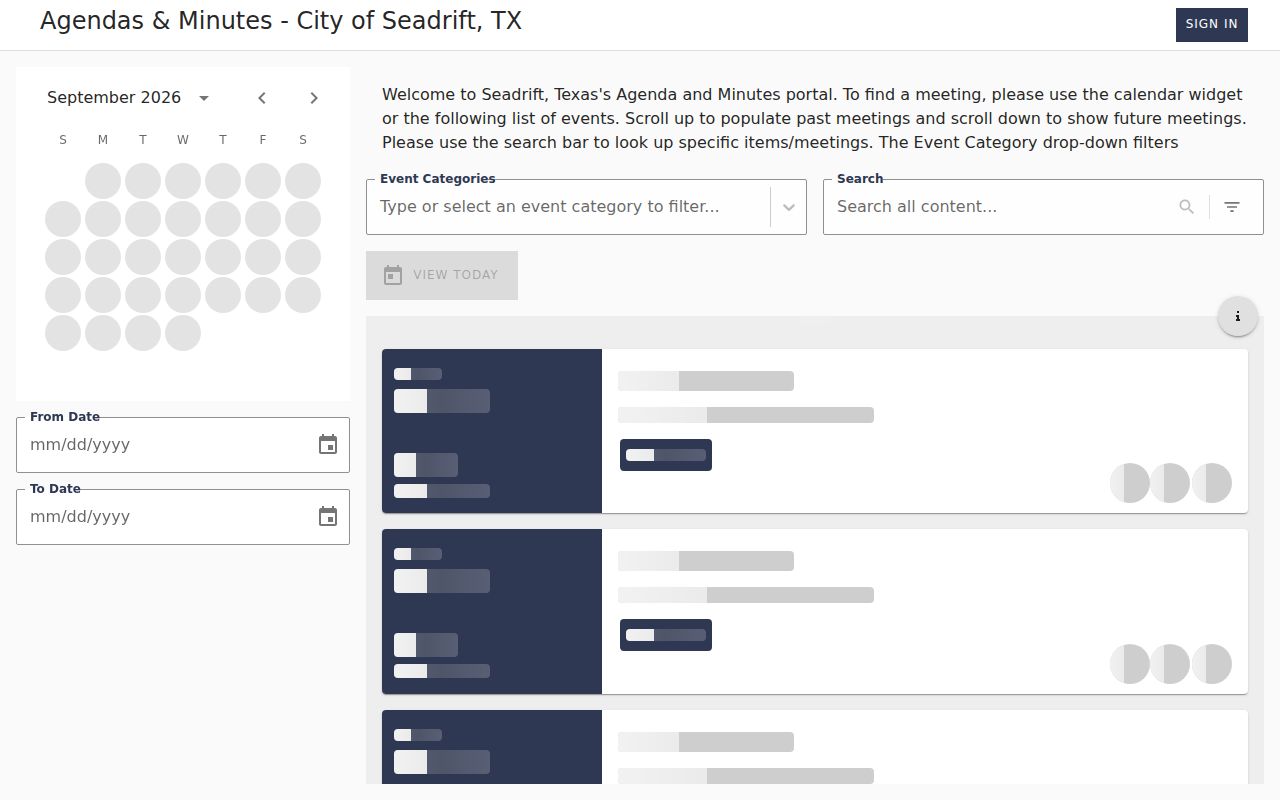Click the info icon above events list
Screen dimensions: 1280x800
pos(1238,316)
